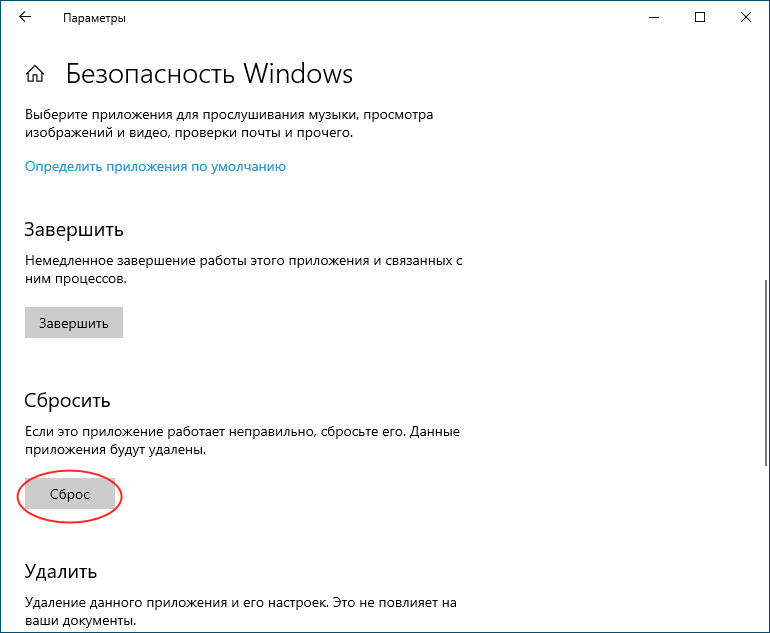Click the 'Сбросить' section heading
Image resolution: width=770 pixels, height=633 pixels.
[67, 400]
